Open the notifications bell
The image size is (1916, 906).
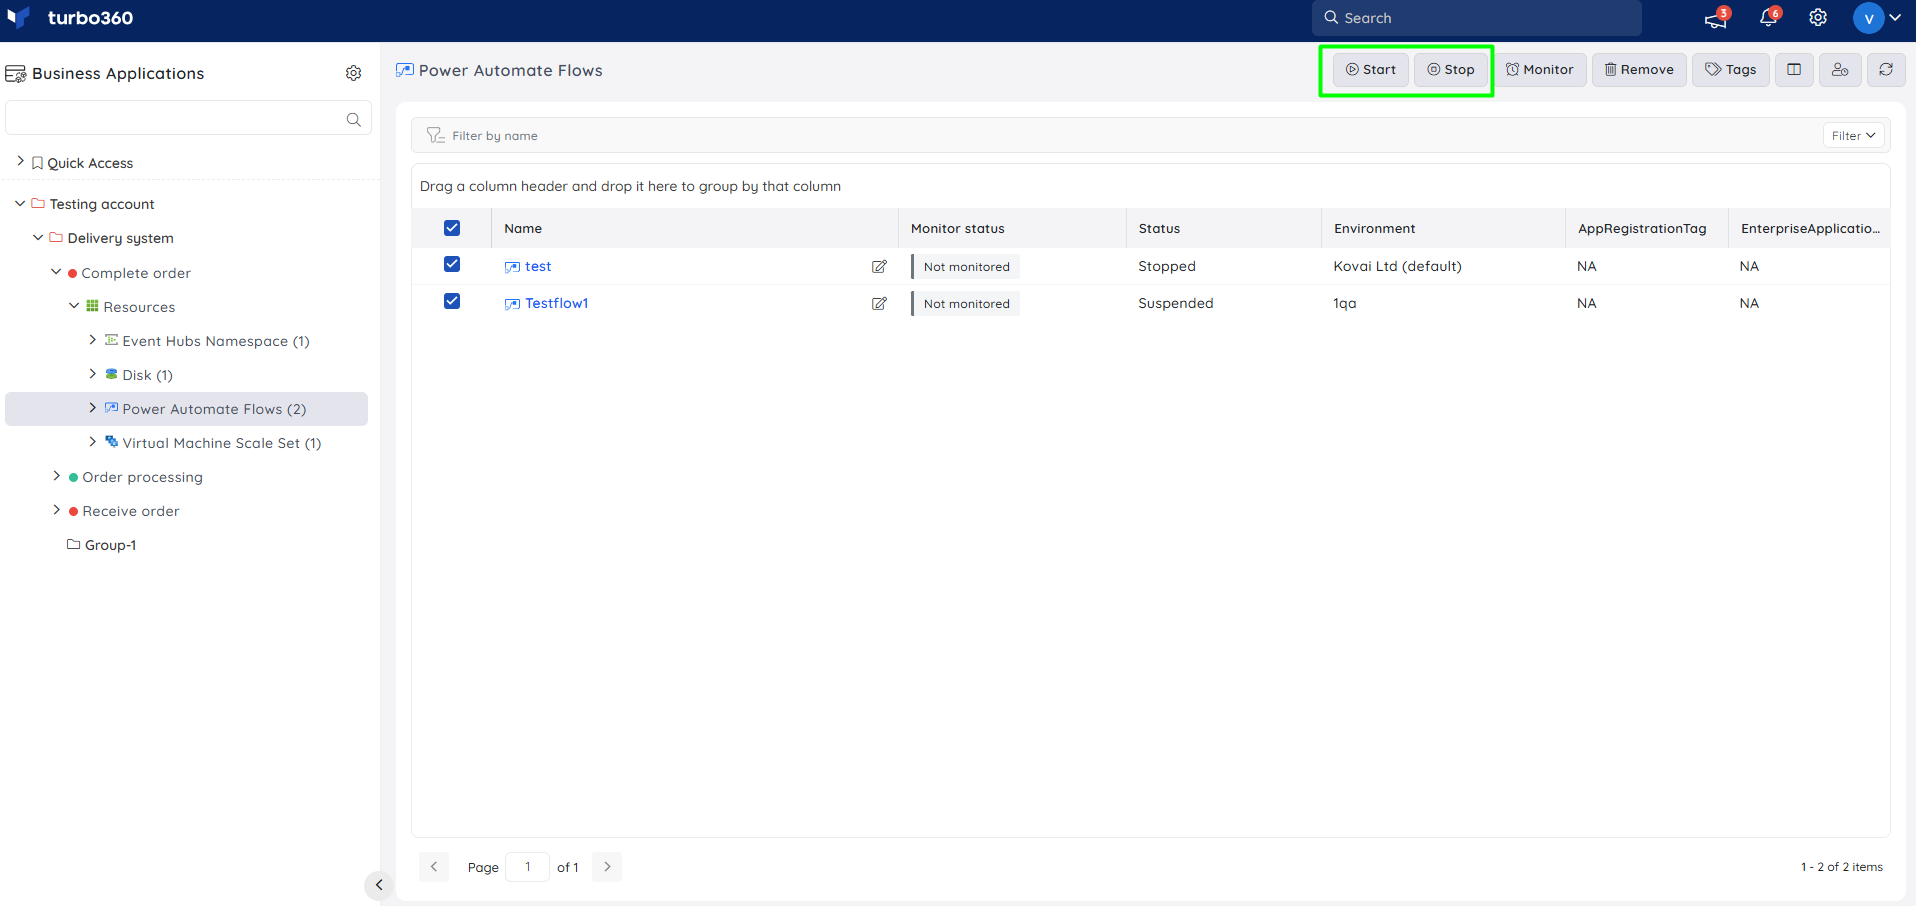1769,17
